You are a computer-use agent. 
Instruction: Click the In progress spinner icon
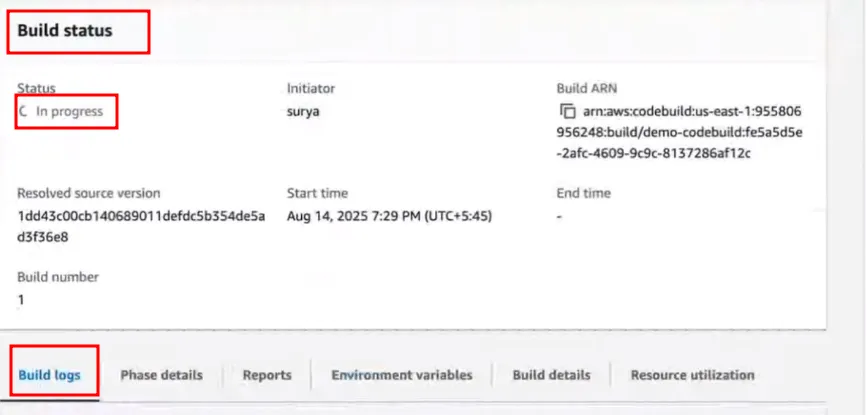[x=23, y=112]
